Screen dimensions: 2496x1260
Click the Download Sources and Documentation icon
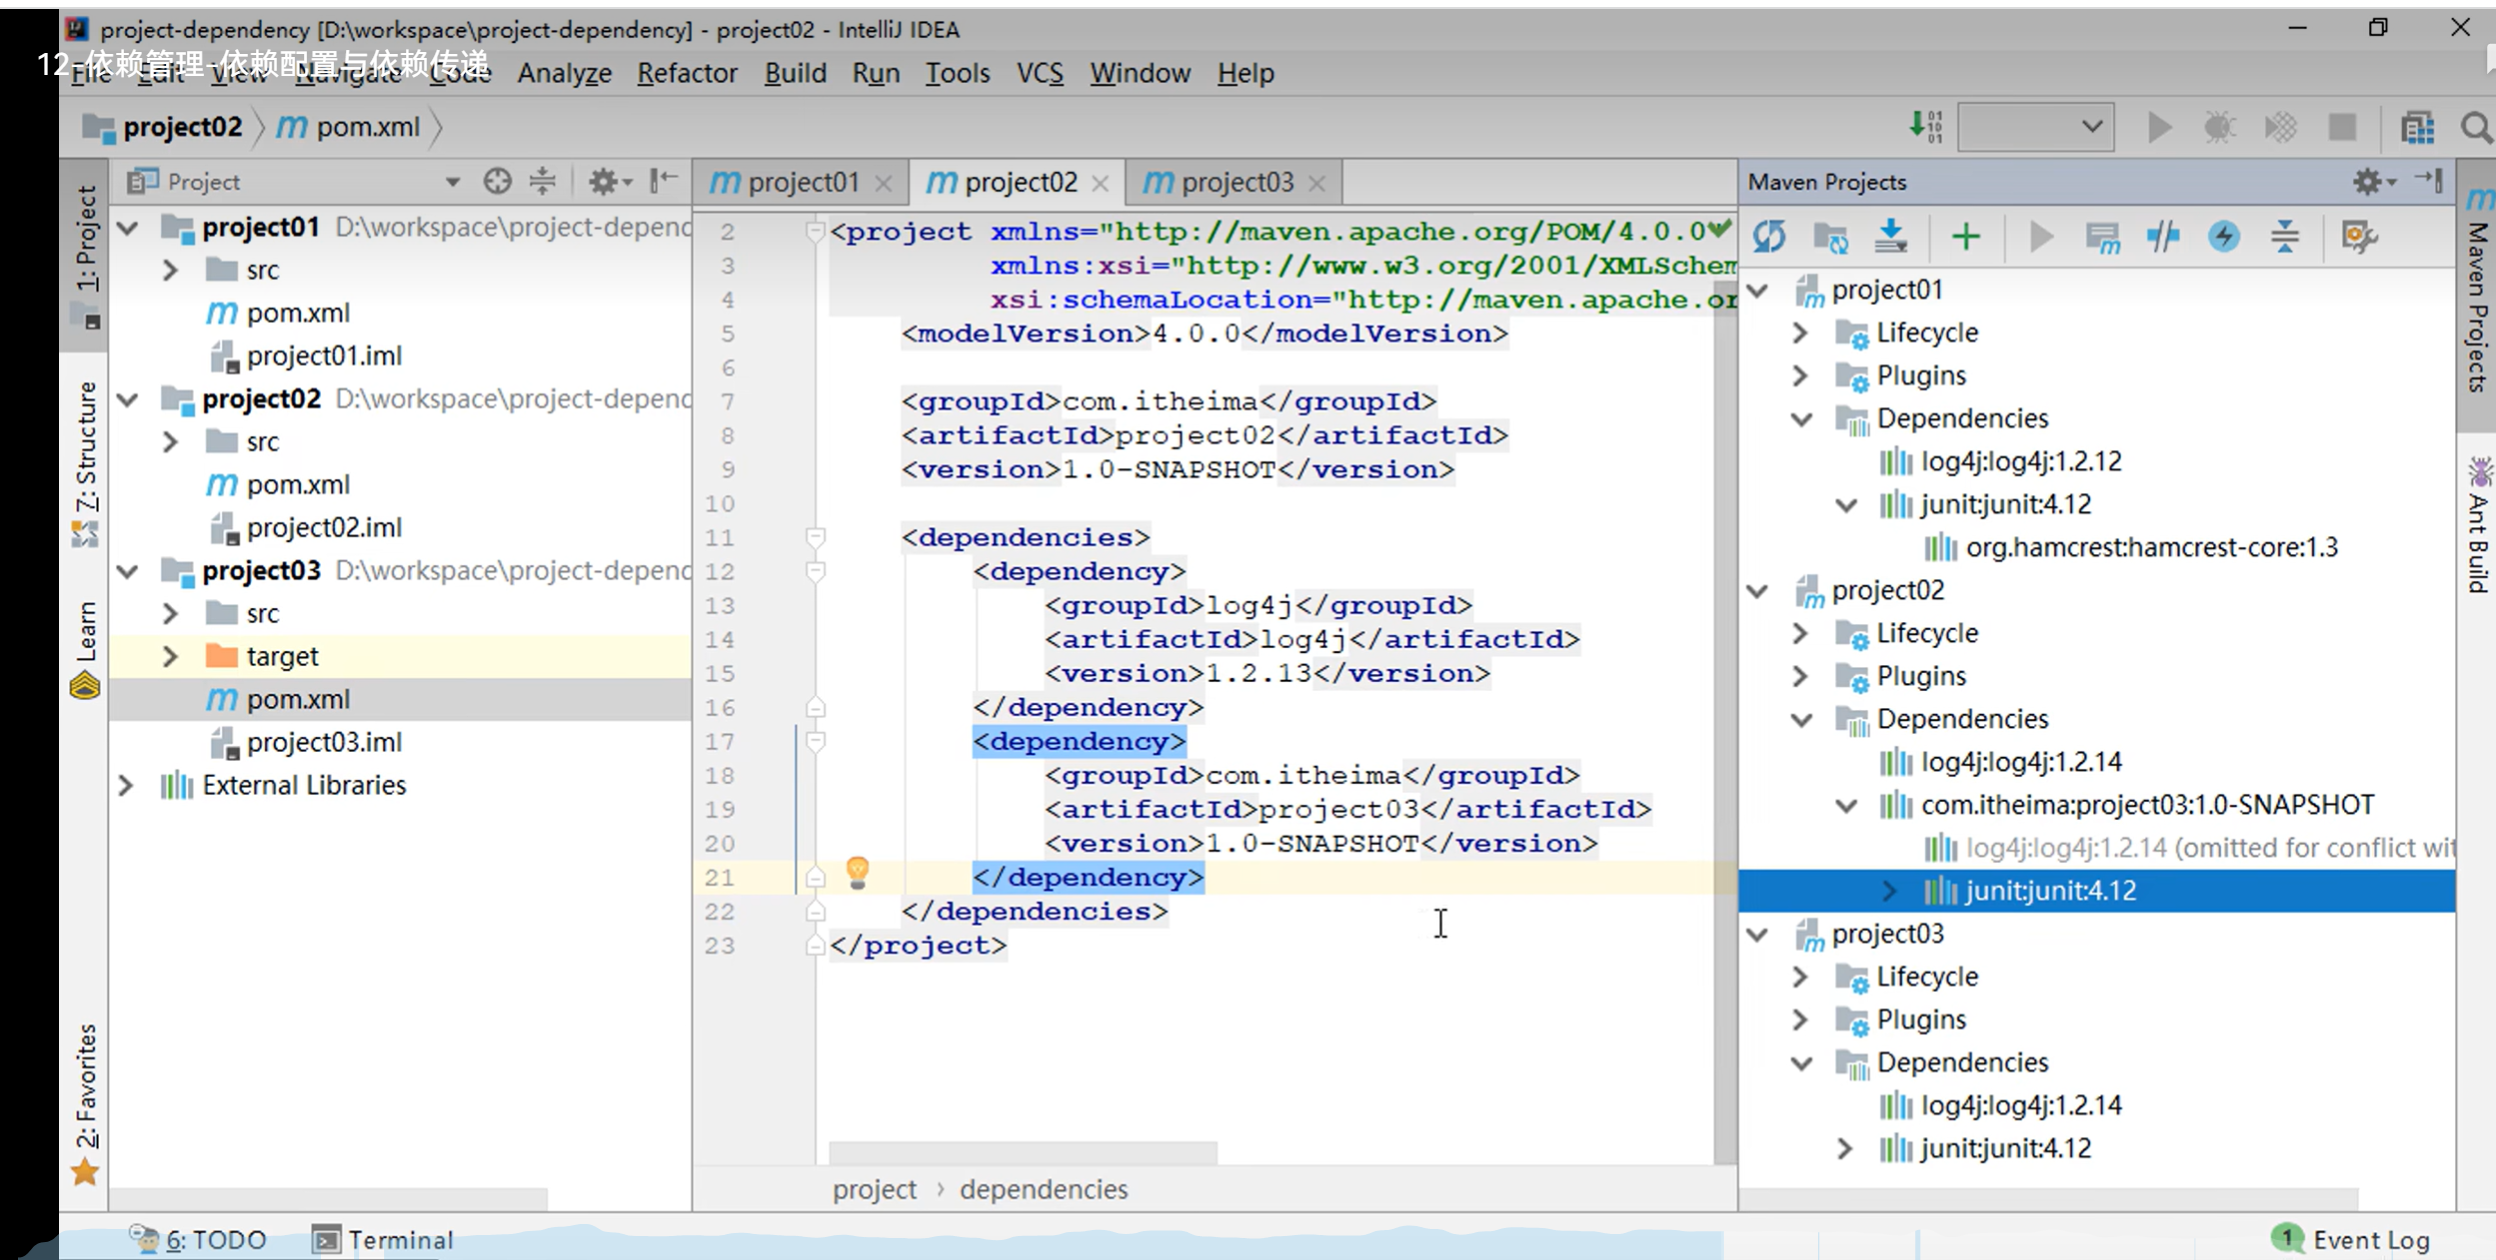click(1891, 237)
